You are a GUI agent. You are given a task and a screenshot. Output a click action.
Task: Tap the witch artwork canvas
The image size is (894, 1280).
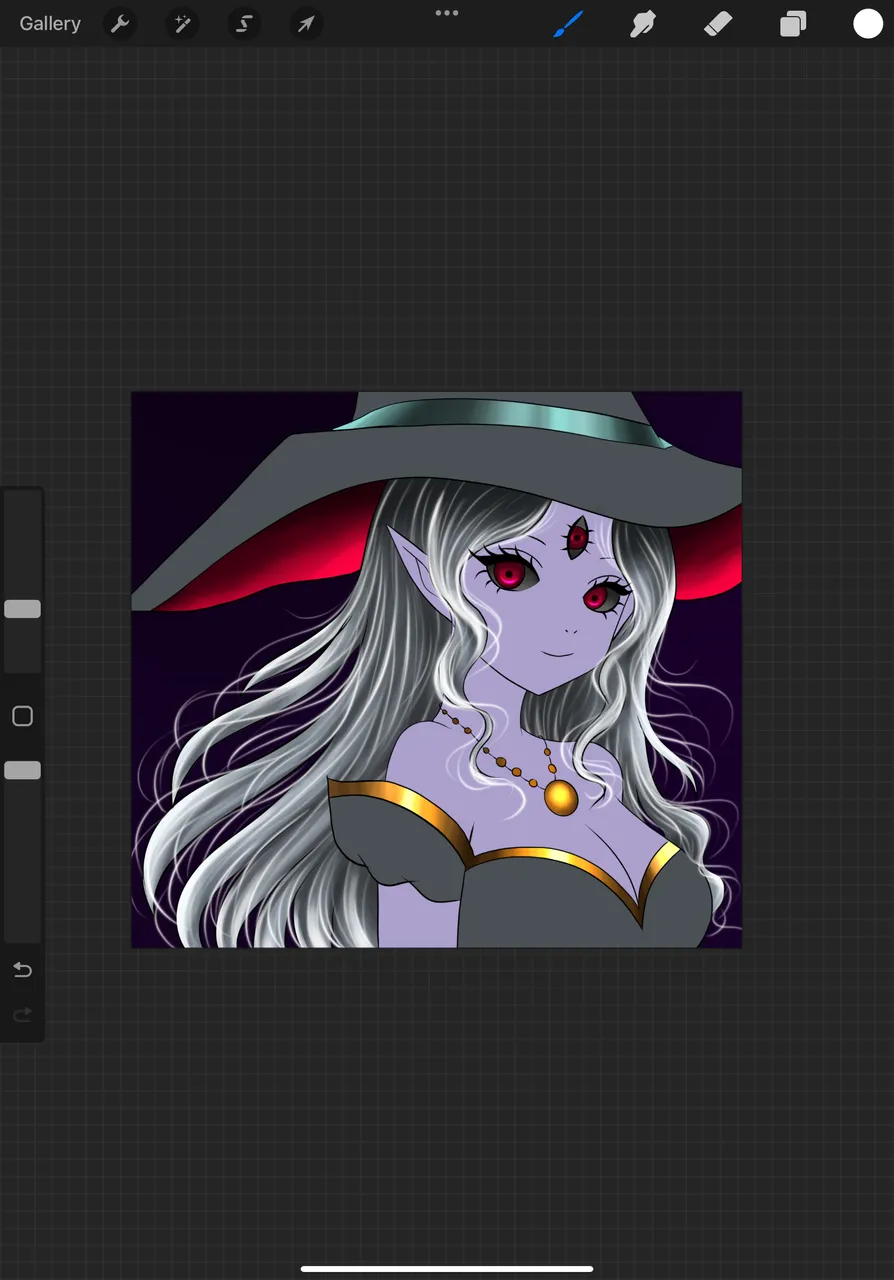tap(437, 669)
